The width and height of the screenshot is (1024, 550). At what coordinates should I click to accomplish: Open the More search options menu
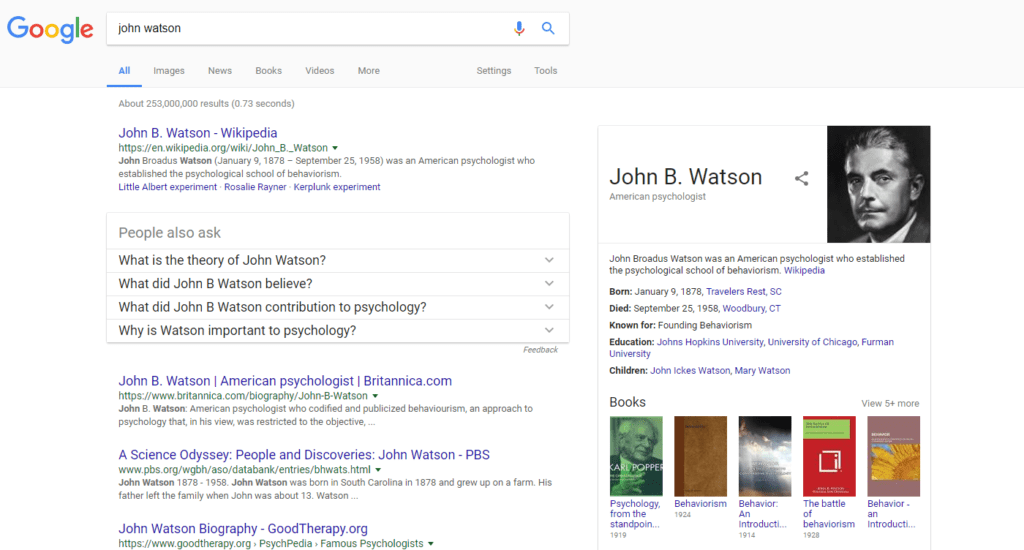(x=368, y=71)
